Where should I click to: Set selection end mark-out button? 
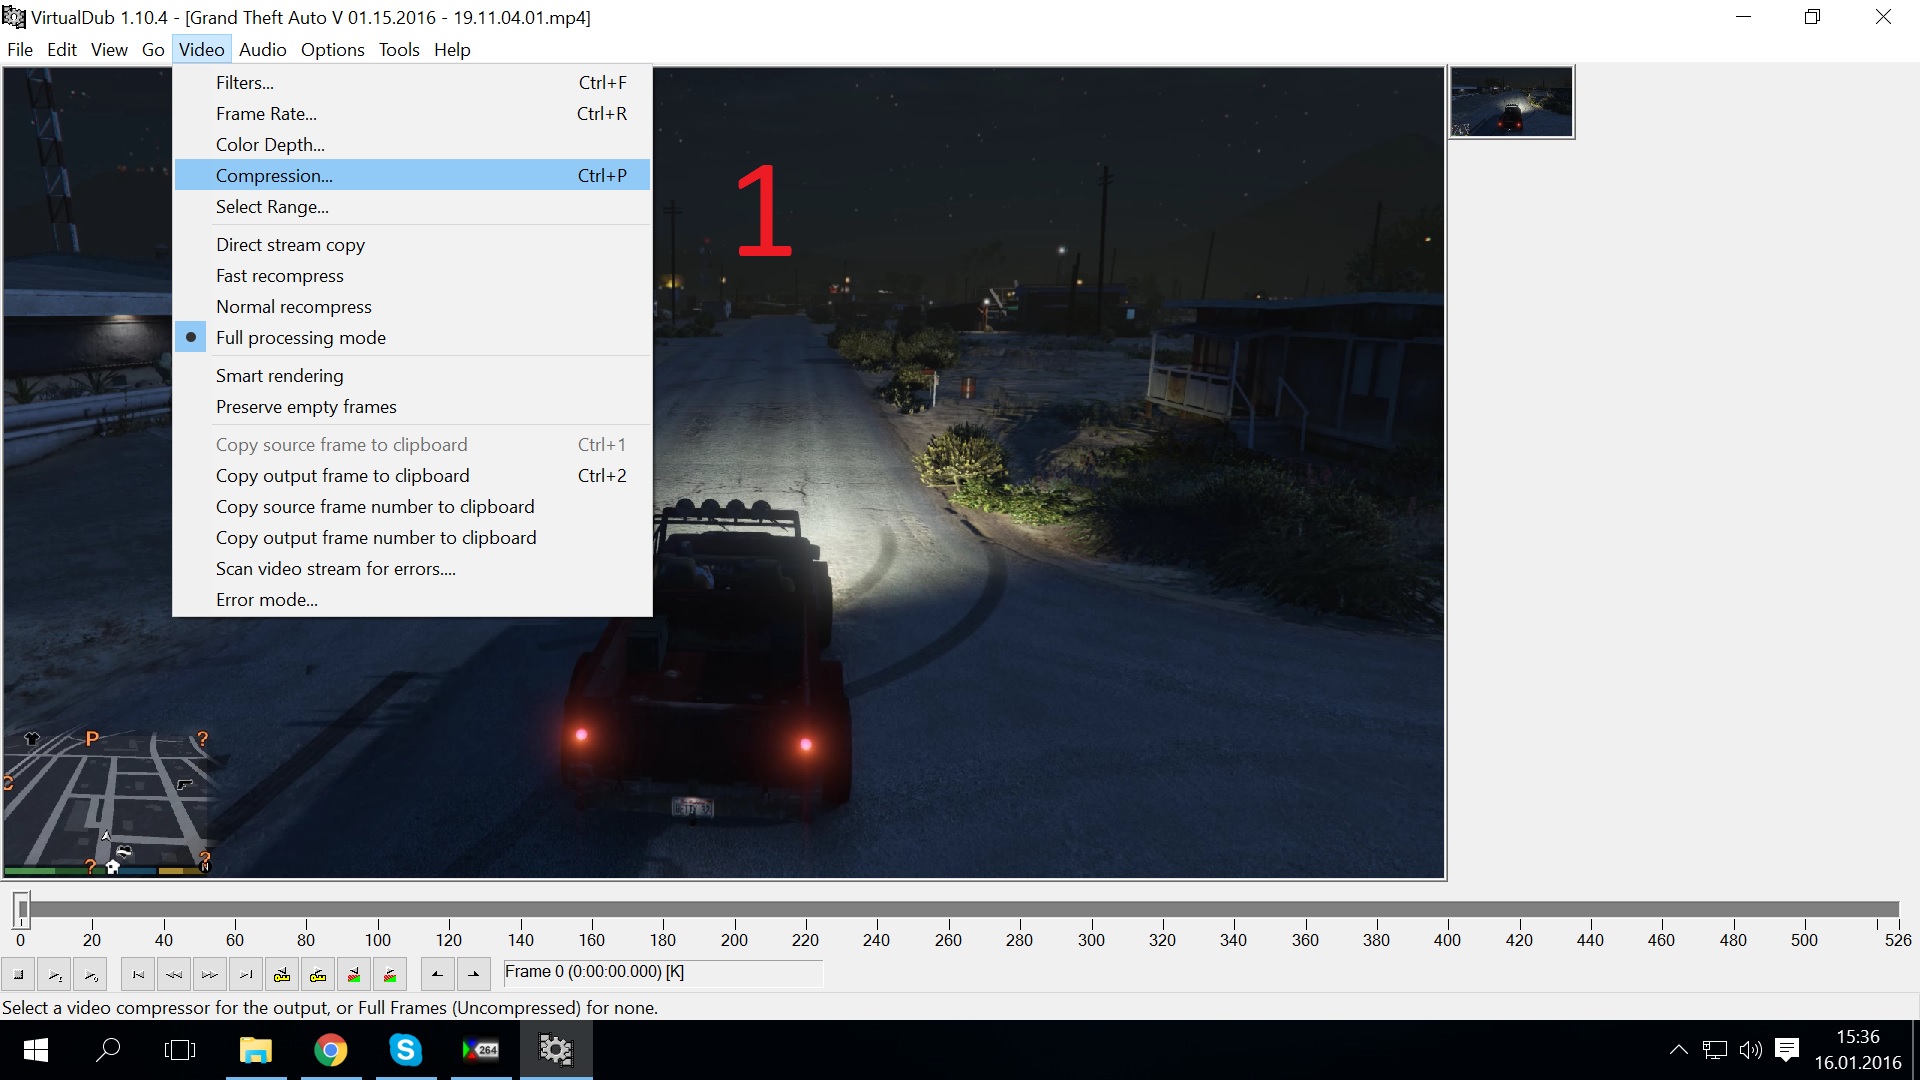coord(473,974)
